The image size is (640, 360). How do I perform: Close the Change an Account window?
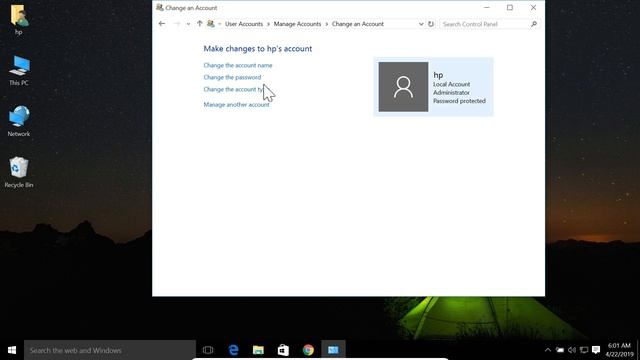tap(533, 8)
